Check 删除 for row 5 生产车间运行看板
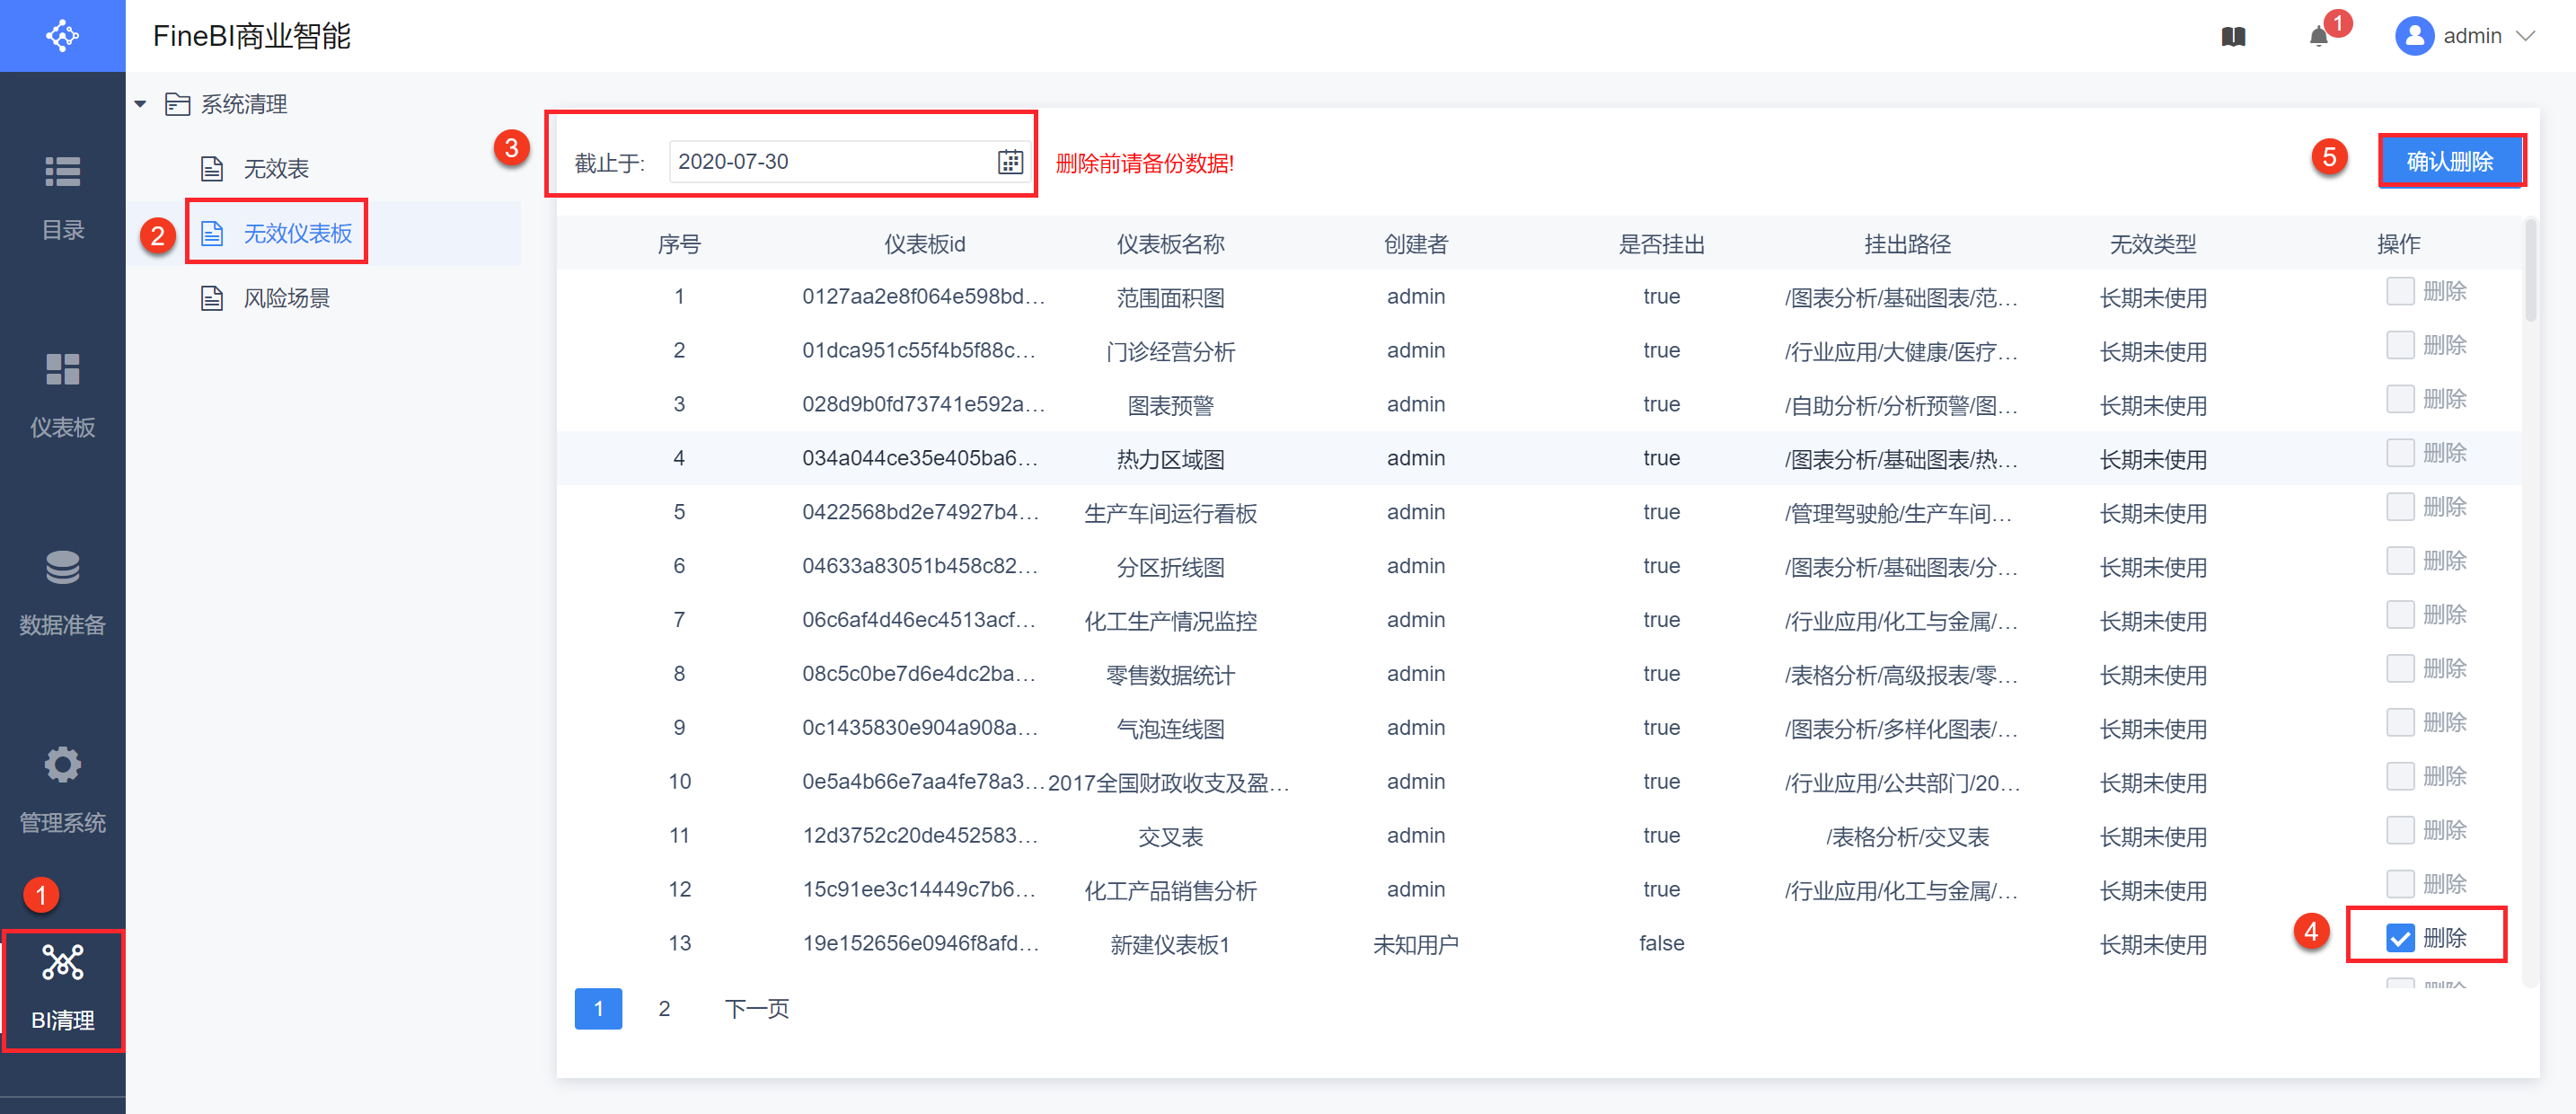 [x=2400, y=507]
